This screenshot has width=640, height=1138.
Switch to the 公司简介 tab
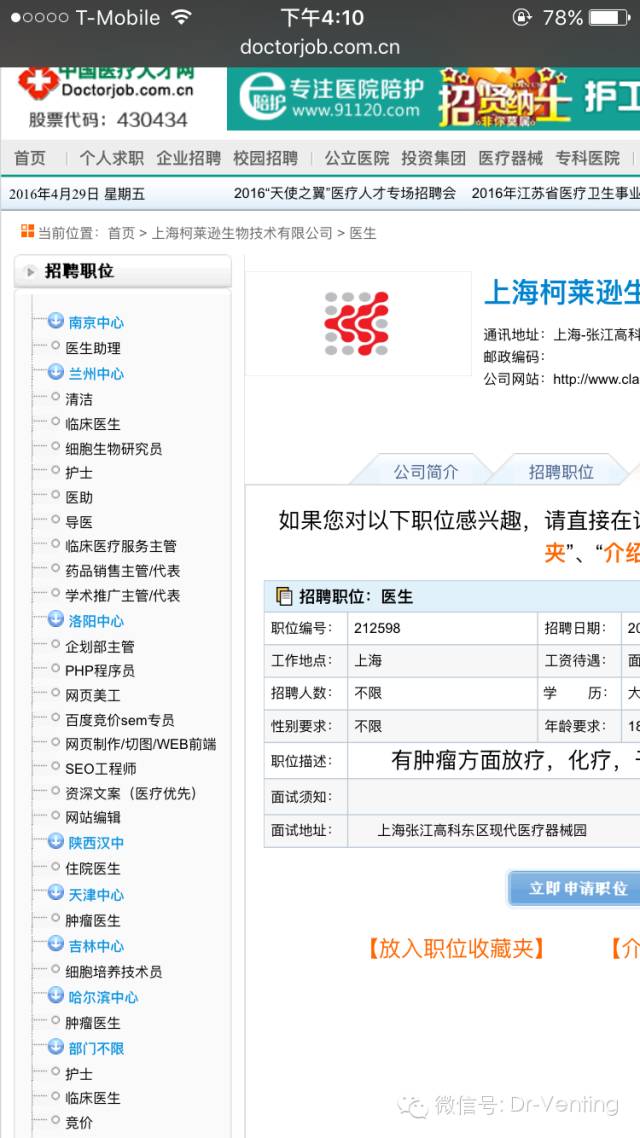425,471
